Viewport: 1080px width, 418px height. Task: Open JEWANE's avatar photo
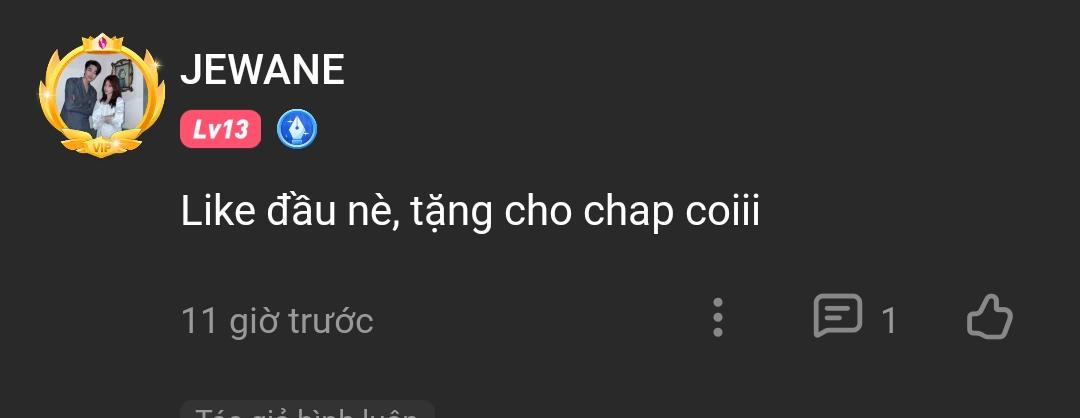tap(102, 95)
